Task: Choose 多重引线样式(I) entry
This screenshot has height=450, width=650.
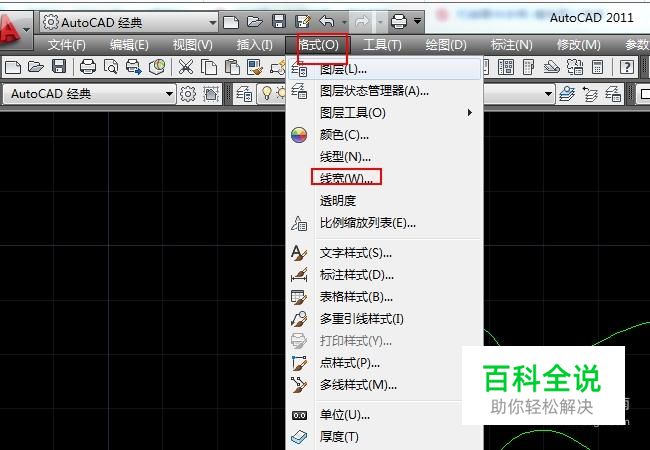Action: click(385, 319)
